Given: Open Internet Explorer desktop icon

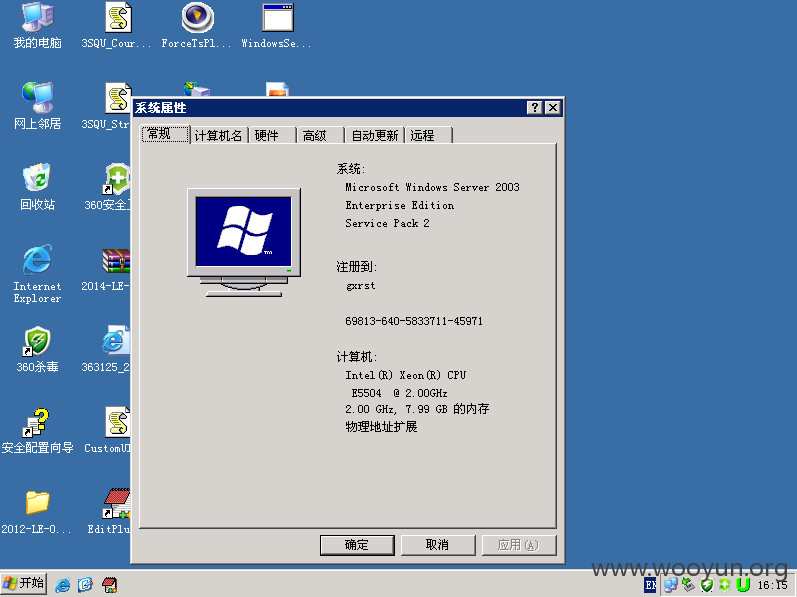Looking at the screenshot, I should coord(38,273).
